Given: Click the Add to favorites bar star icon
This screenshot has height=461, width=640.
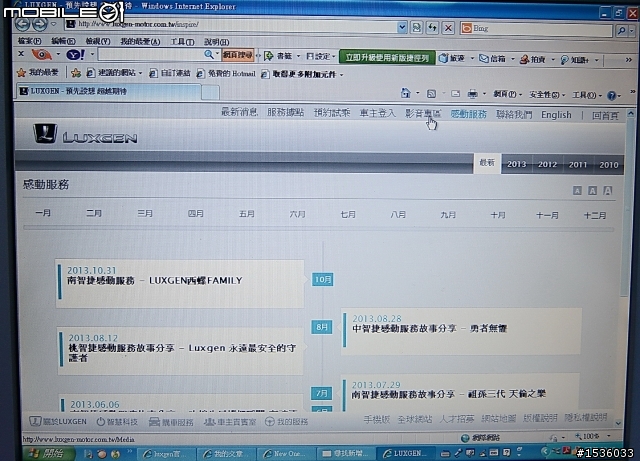Looking at the screenshot, I should coord(76,73).
